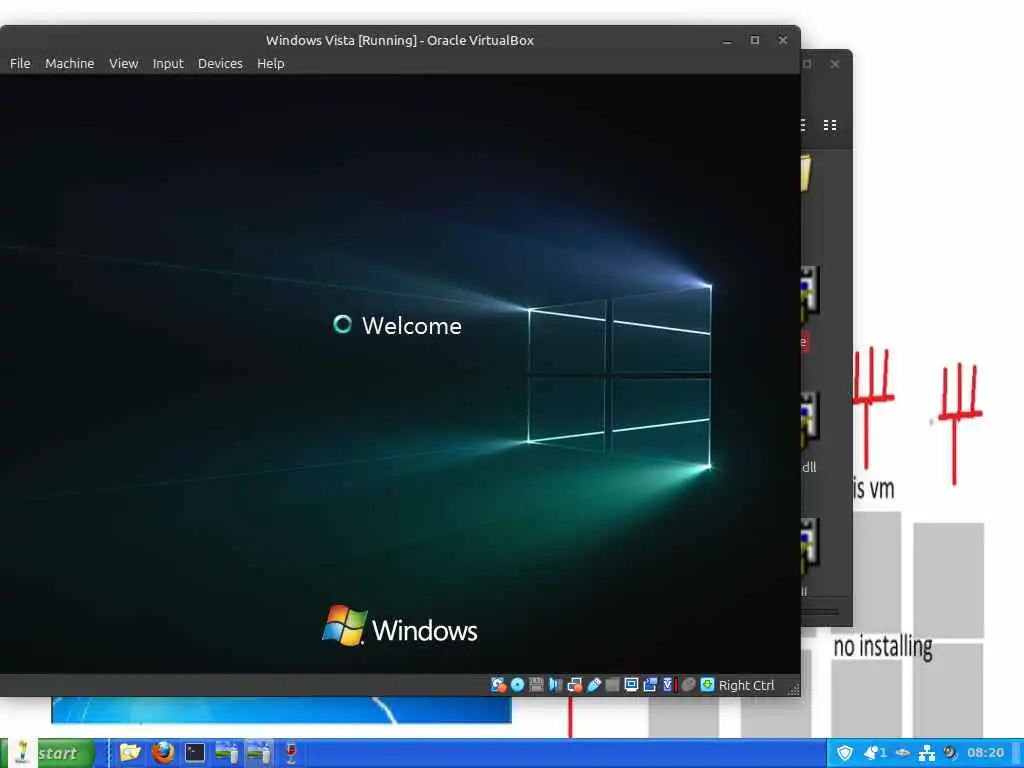This screenshot has height=768, width=1024.
Task: Open the Machine menu
Action: (69, 63)
